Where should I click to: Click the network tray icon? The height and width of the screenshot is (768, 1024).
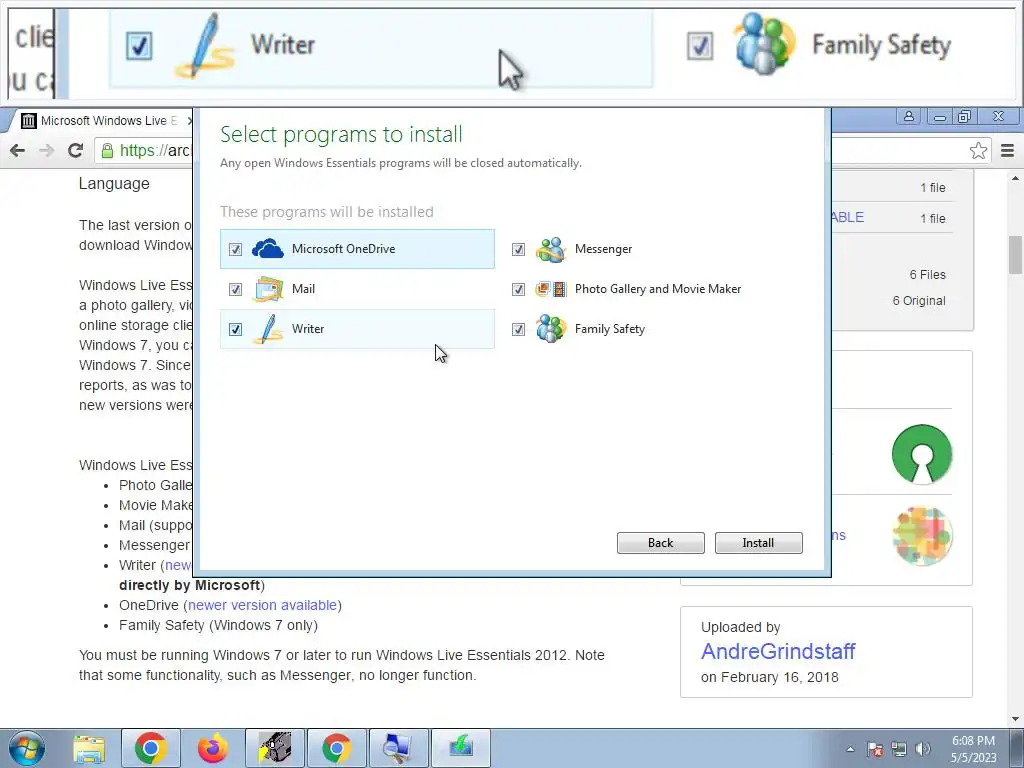coord(899,749)
